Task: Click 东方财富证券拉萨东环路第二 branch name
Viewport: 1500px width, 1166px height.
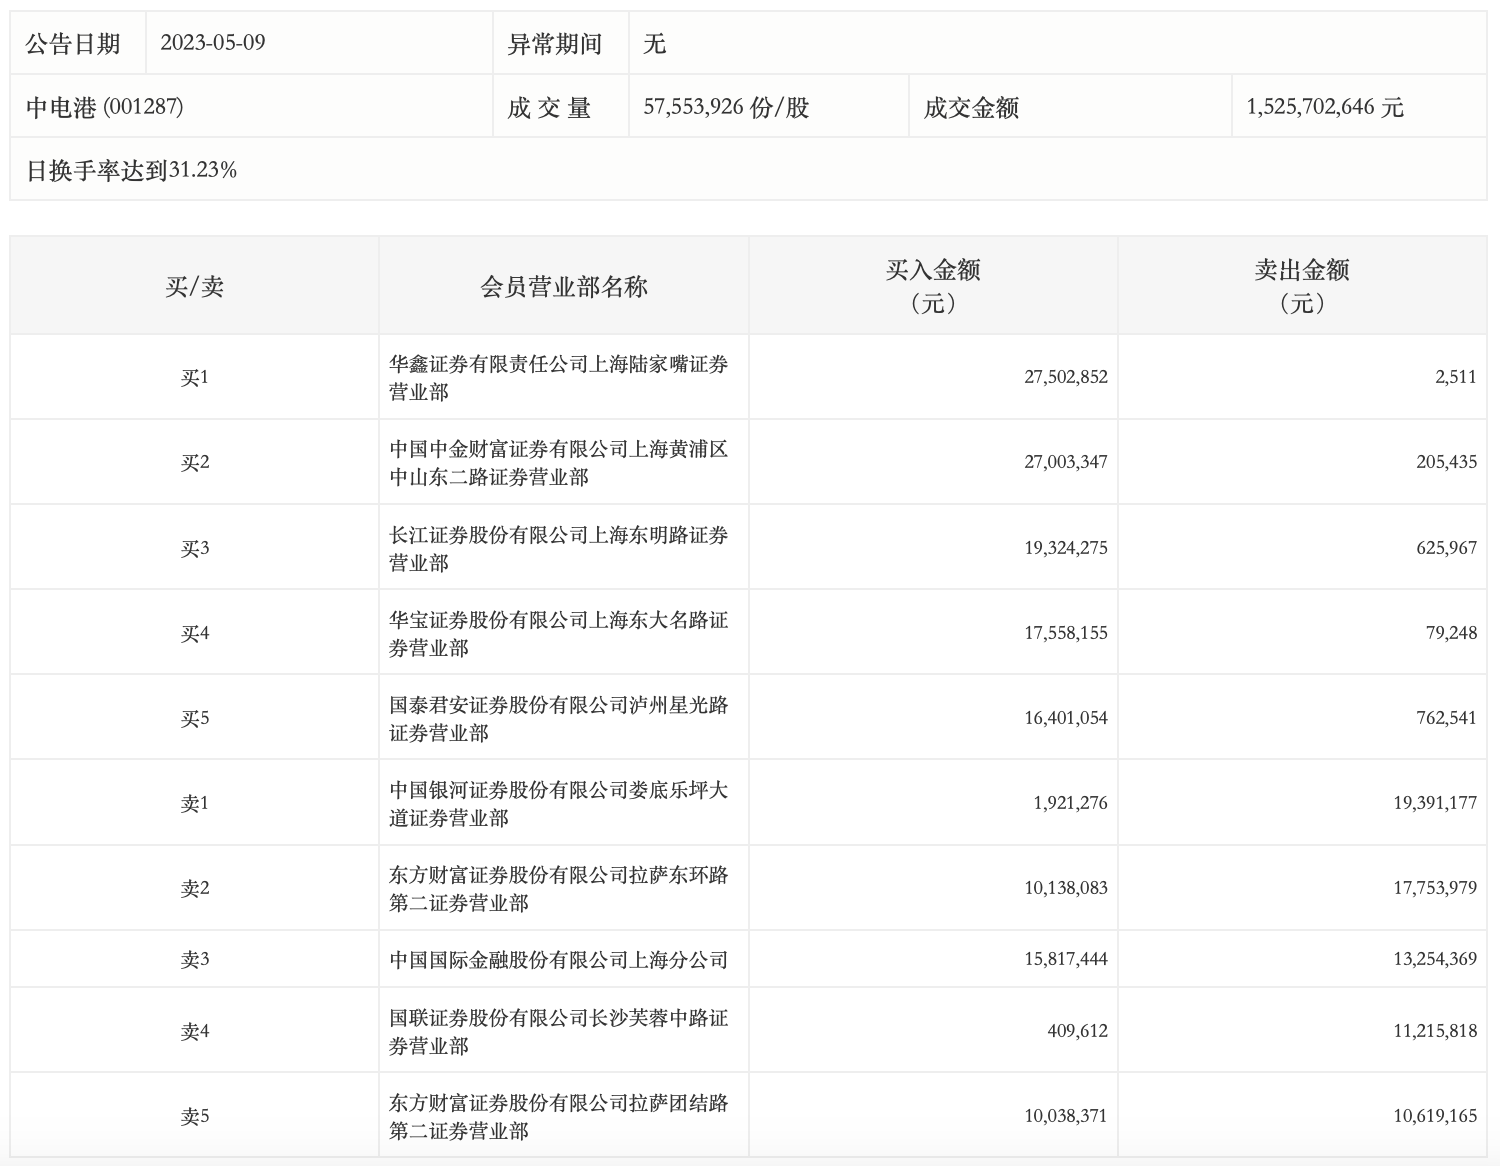Action: click(559, 888)
